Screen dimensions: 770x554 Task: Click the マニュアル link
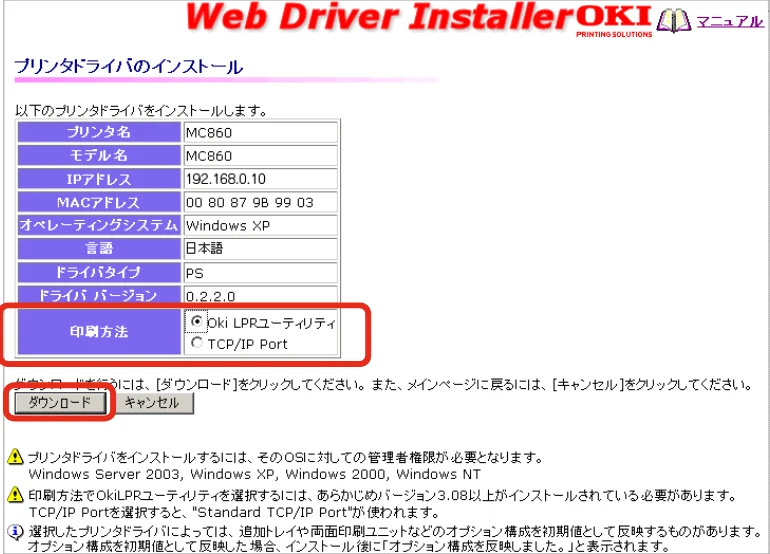pos(729,22)
